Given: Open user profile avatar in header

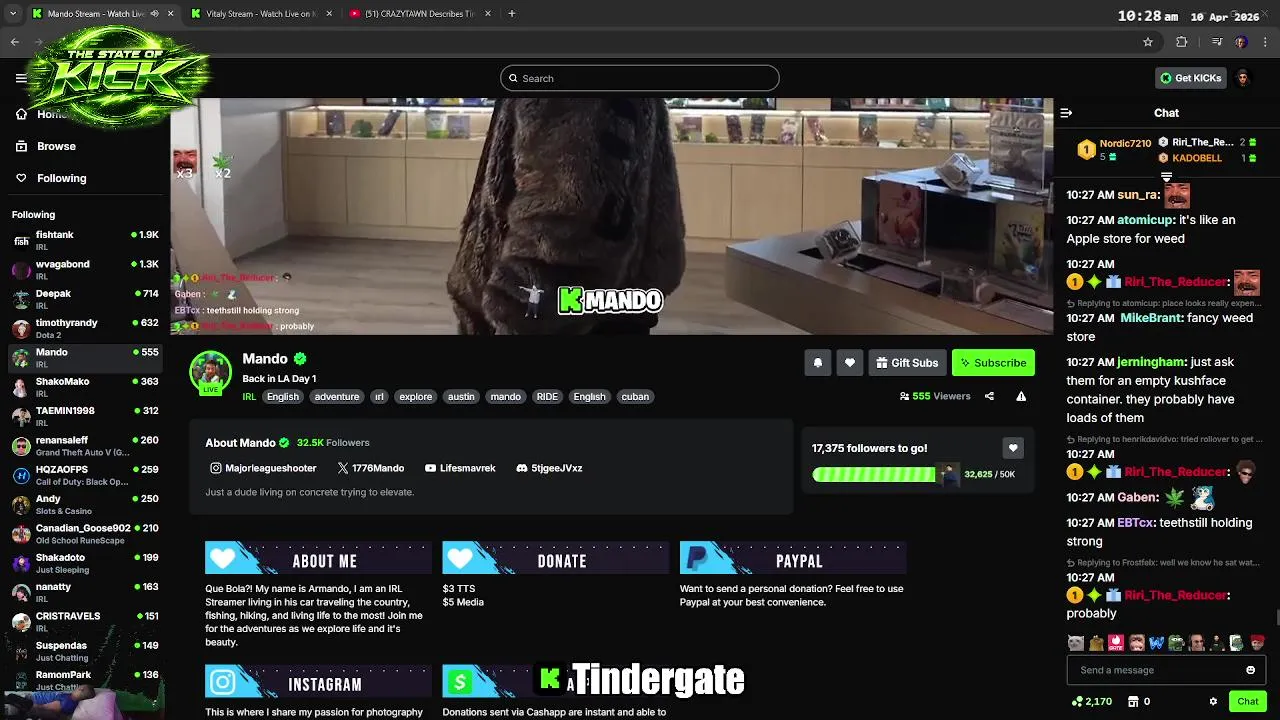Looking at the screenshot, I should [x=1243, y=78].
